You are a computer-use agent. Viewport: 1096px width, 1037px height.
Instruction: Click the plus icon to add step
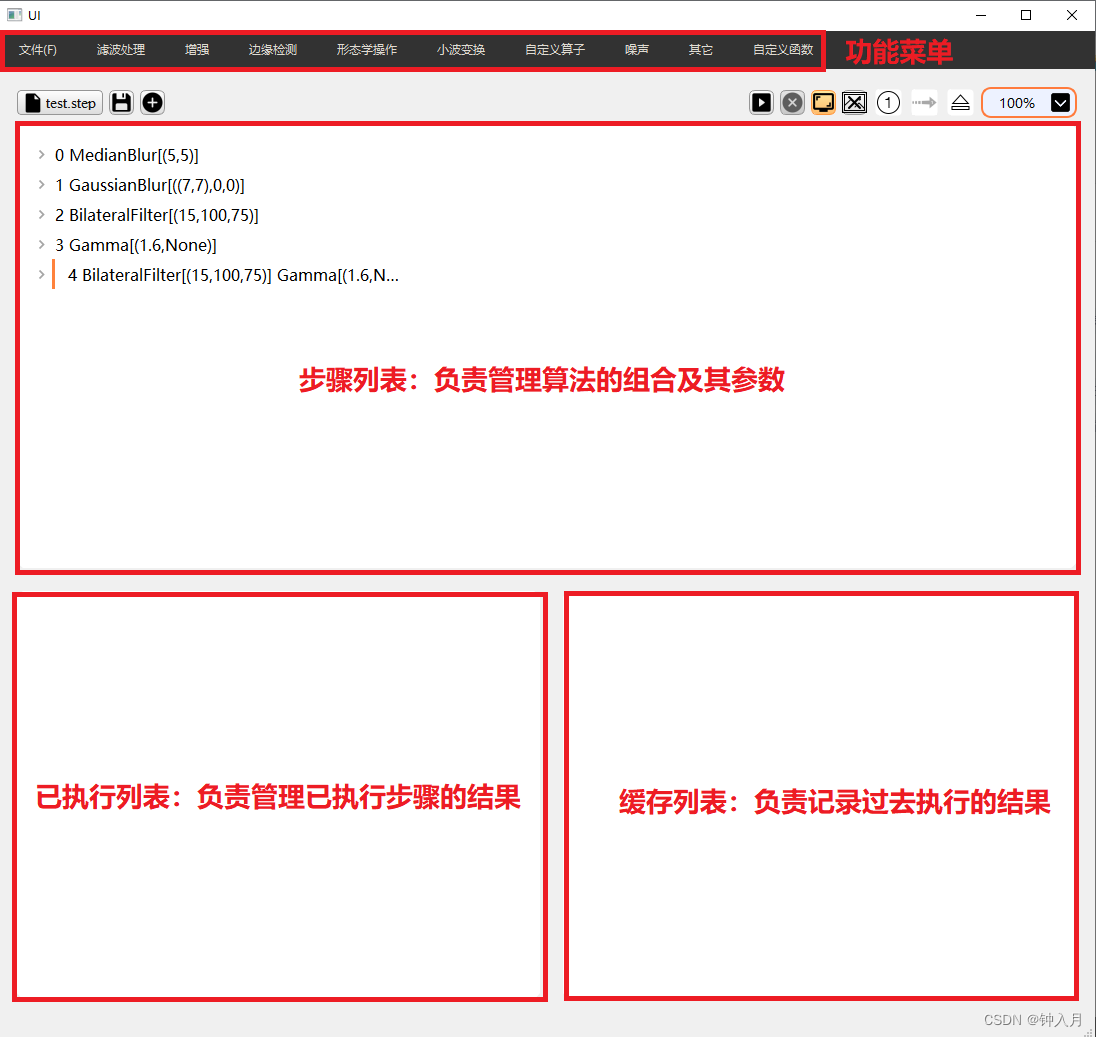[152, 103]
